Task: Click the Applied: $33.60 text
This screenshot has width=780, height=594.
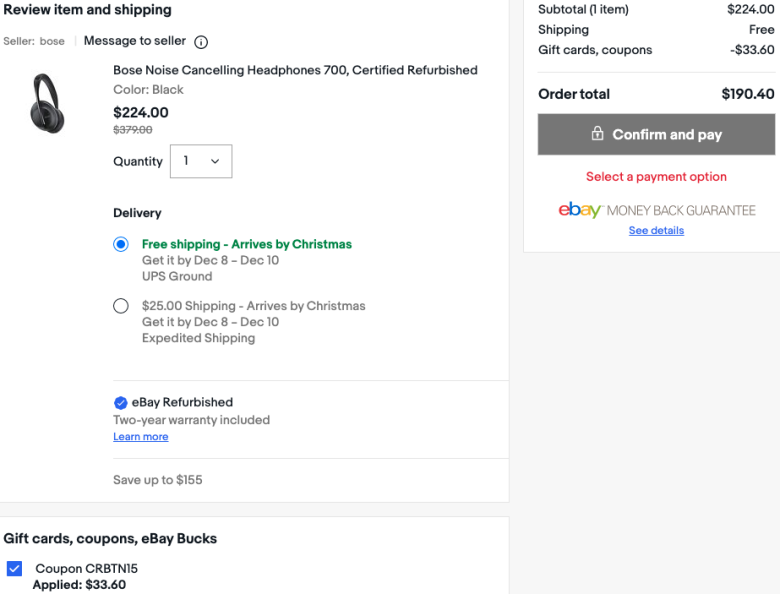Action: click(79, 585)
